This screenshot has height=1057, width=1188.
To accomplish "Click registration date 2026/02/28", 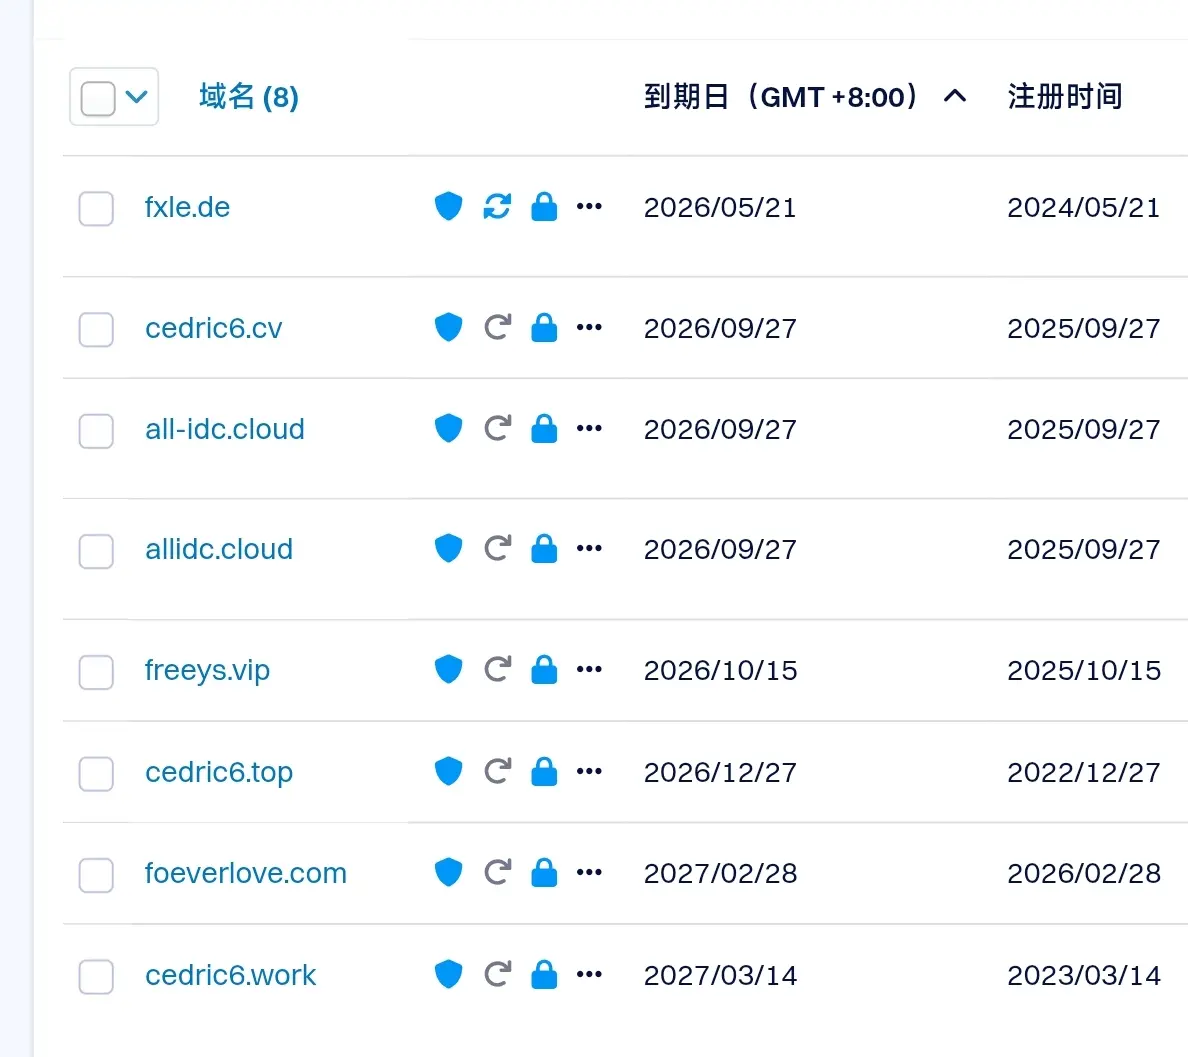I will click(x=1083, y=874).
